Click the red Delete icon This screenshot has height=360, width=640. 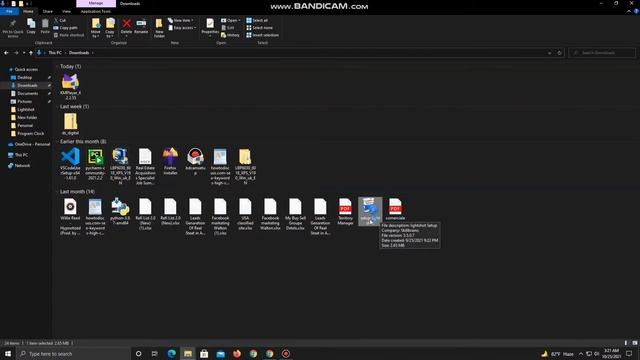coord(127,24)
